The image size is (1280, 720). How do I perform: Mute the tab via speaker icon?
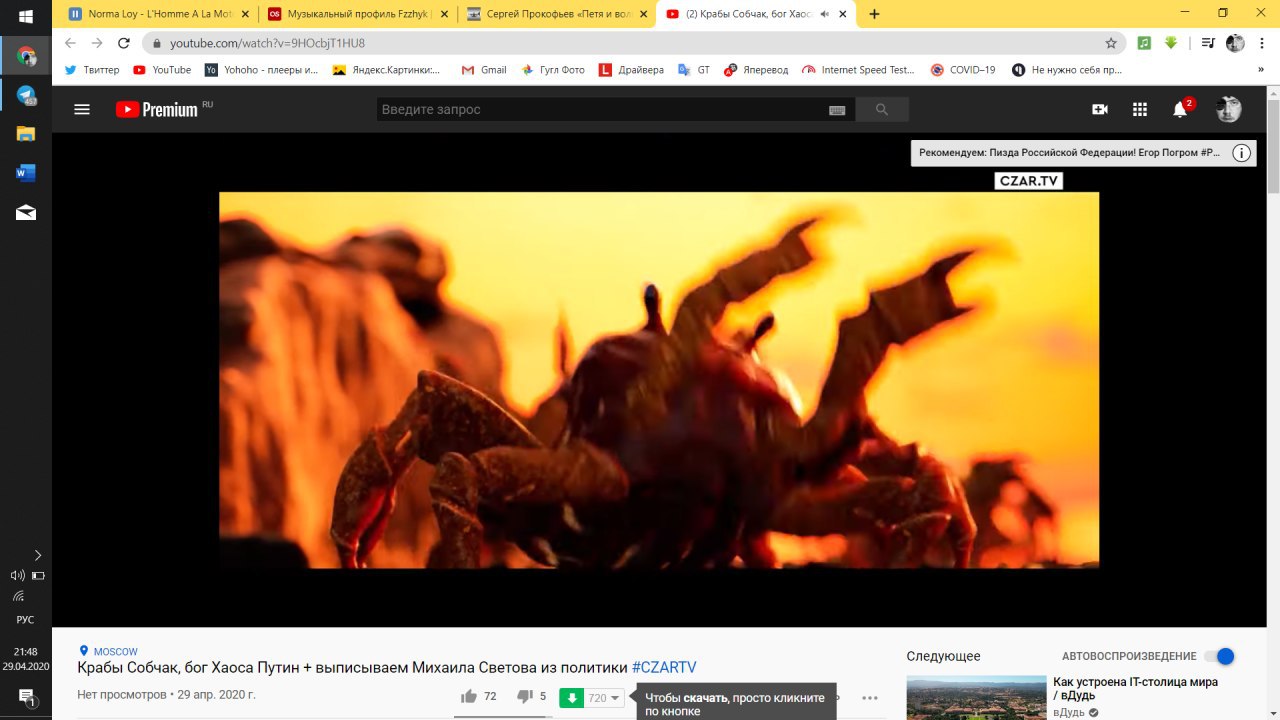[x=826, y=14]
